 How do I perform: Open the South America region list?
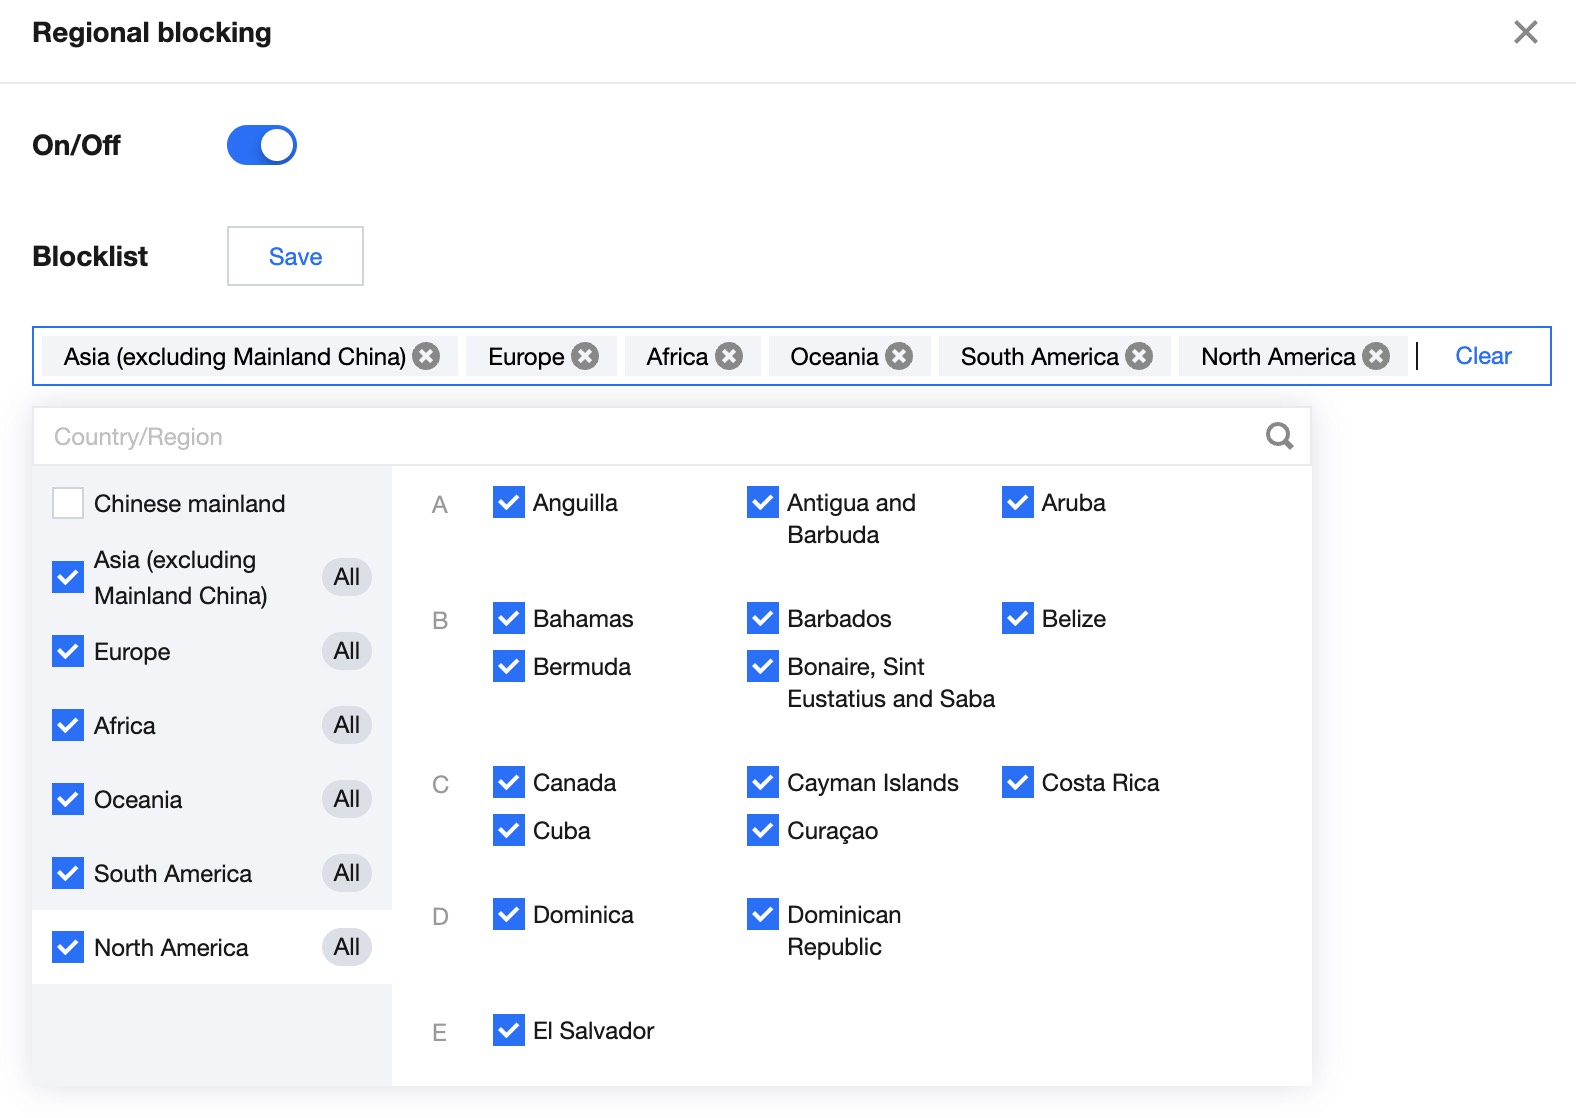(173, 874)
